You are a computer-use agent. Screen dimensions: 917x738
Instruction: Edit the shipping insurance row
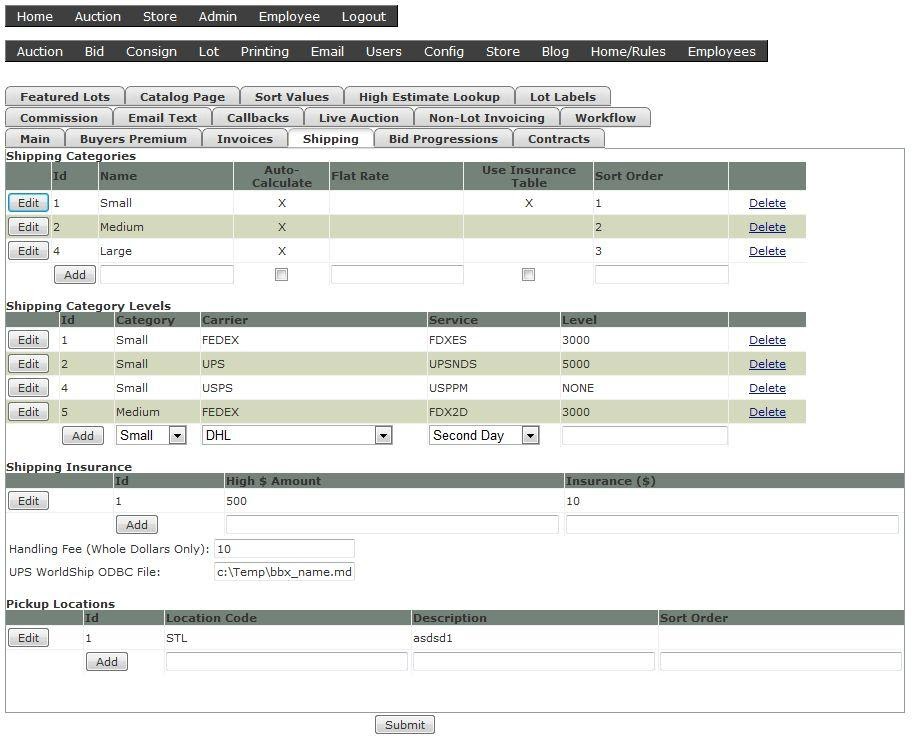28,501
